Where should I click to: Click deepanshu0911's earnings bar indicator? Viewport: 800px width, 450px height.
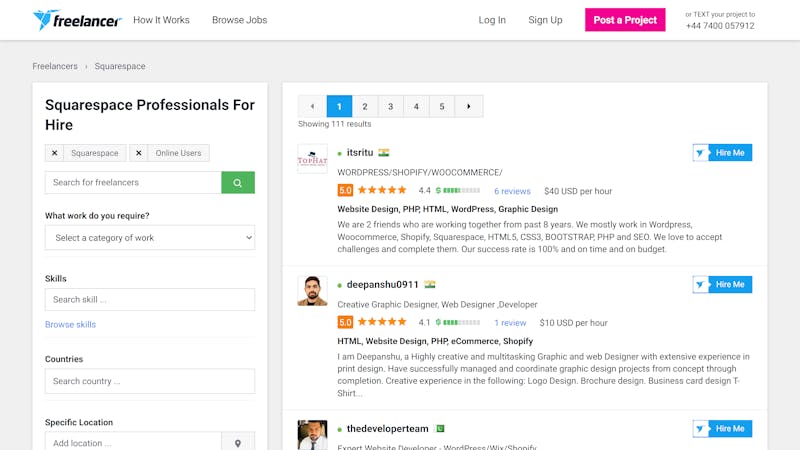tap(458, 322)
